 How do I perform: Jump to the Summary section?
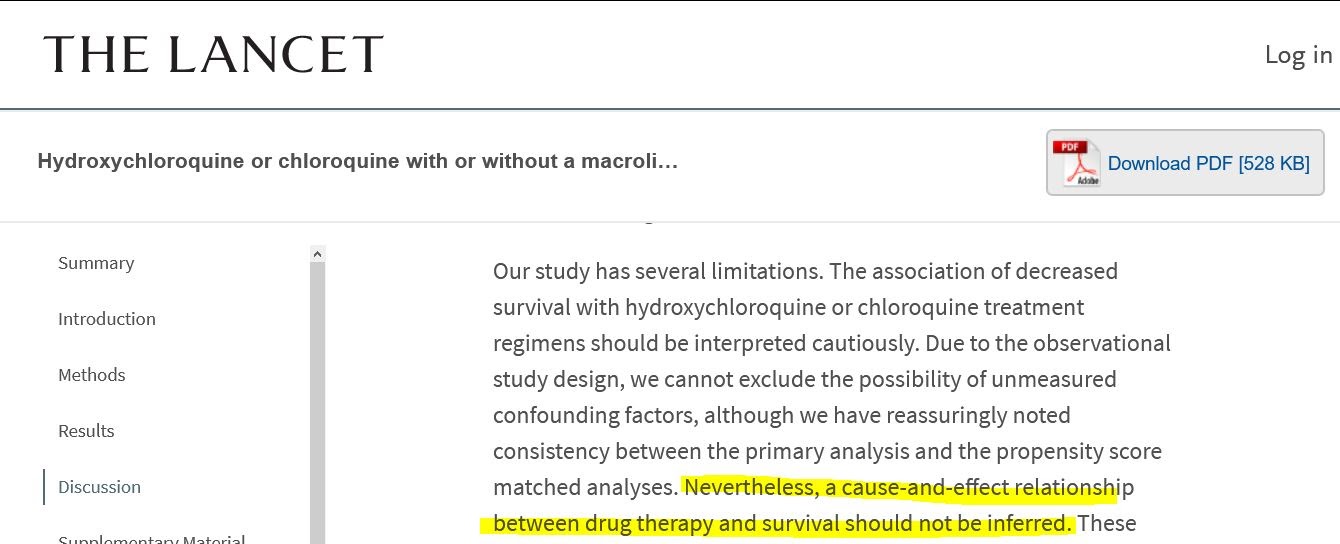96,263
